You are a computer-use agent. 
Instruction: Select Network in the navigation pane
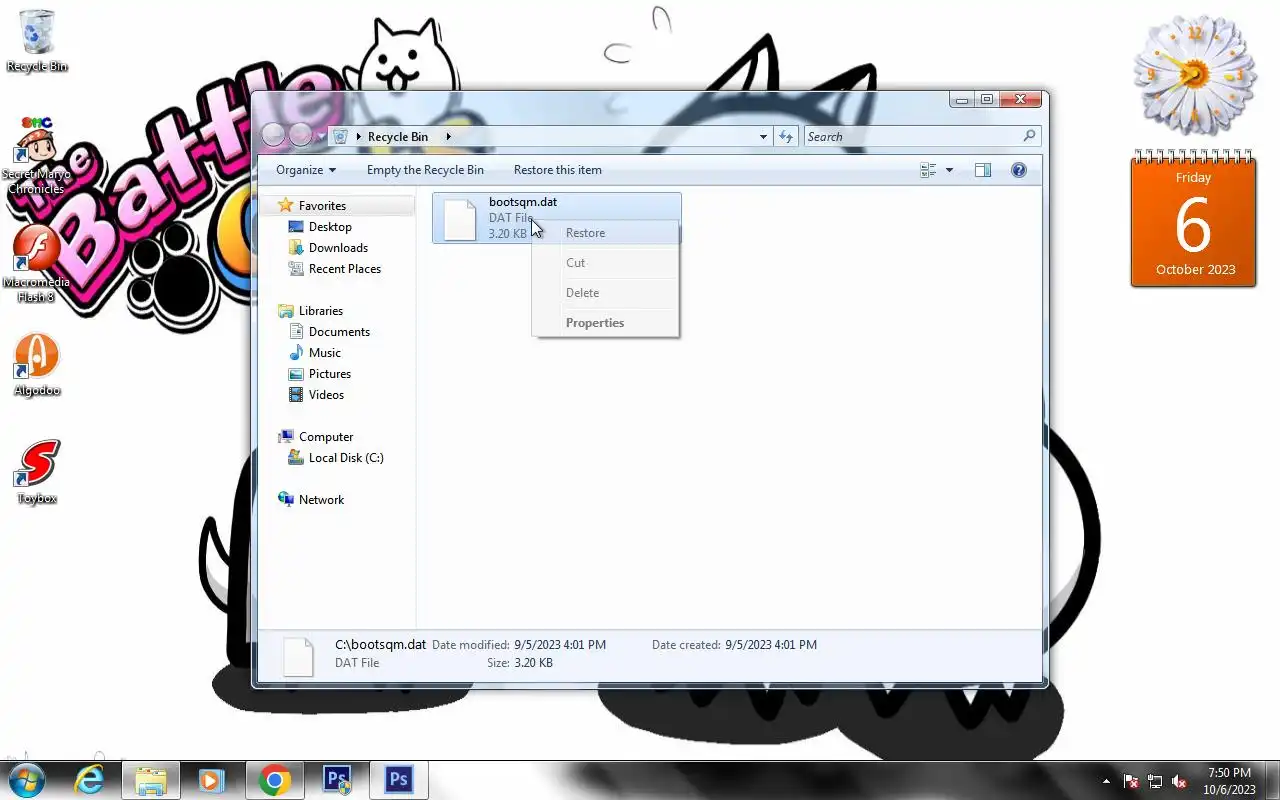point(321,500)
